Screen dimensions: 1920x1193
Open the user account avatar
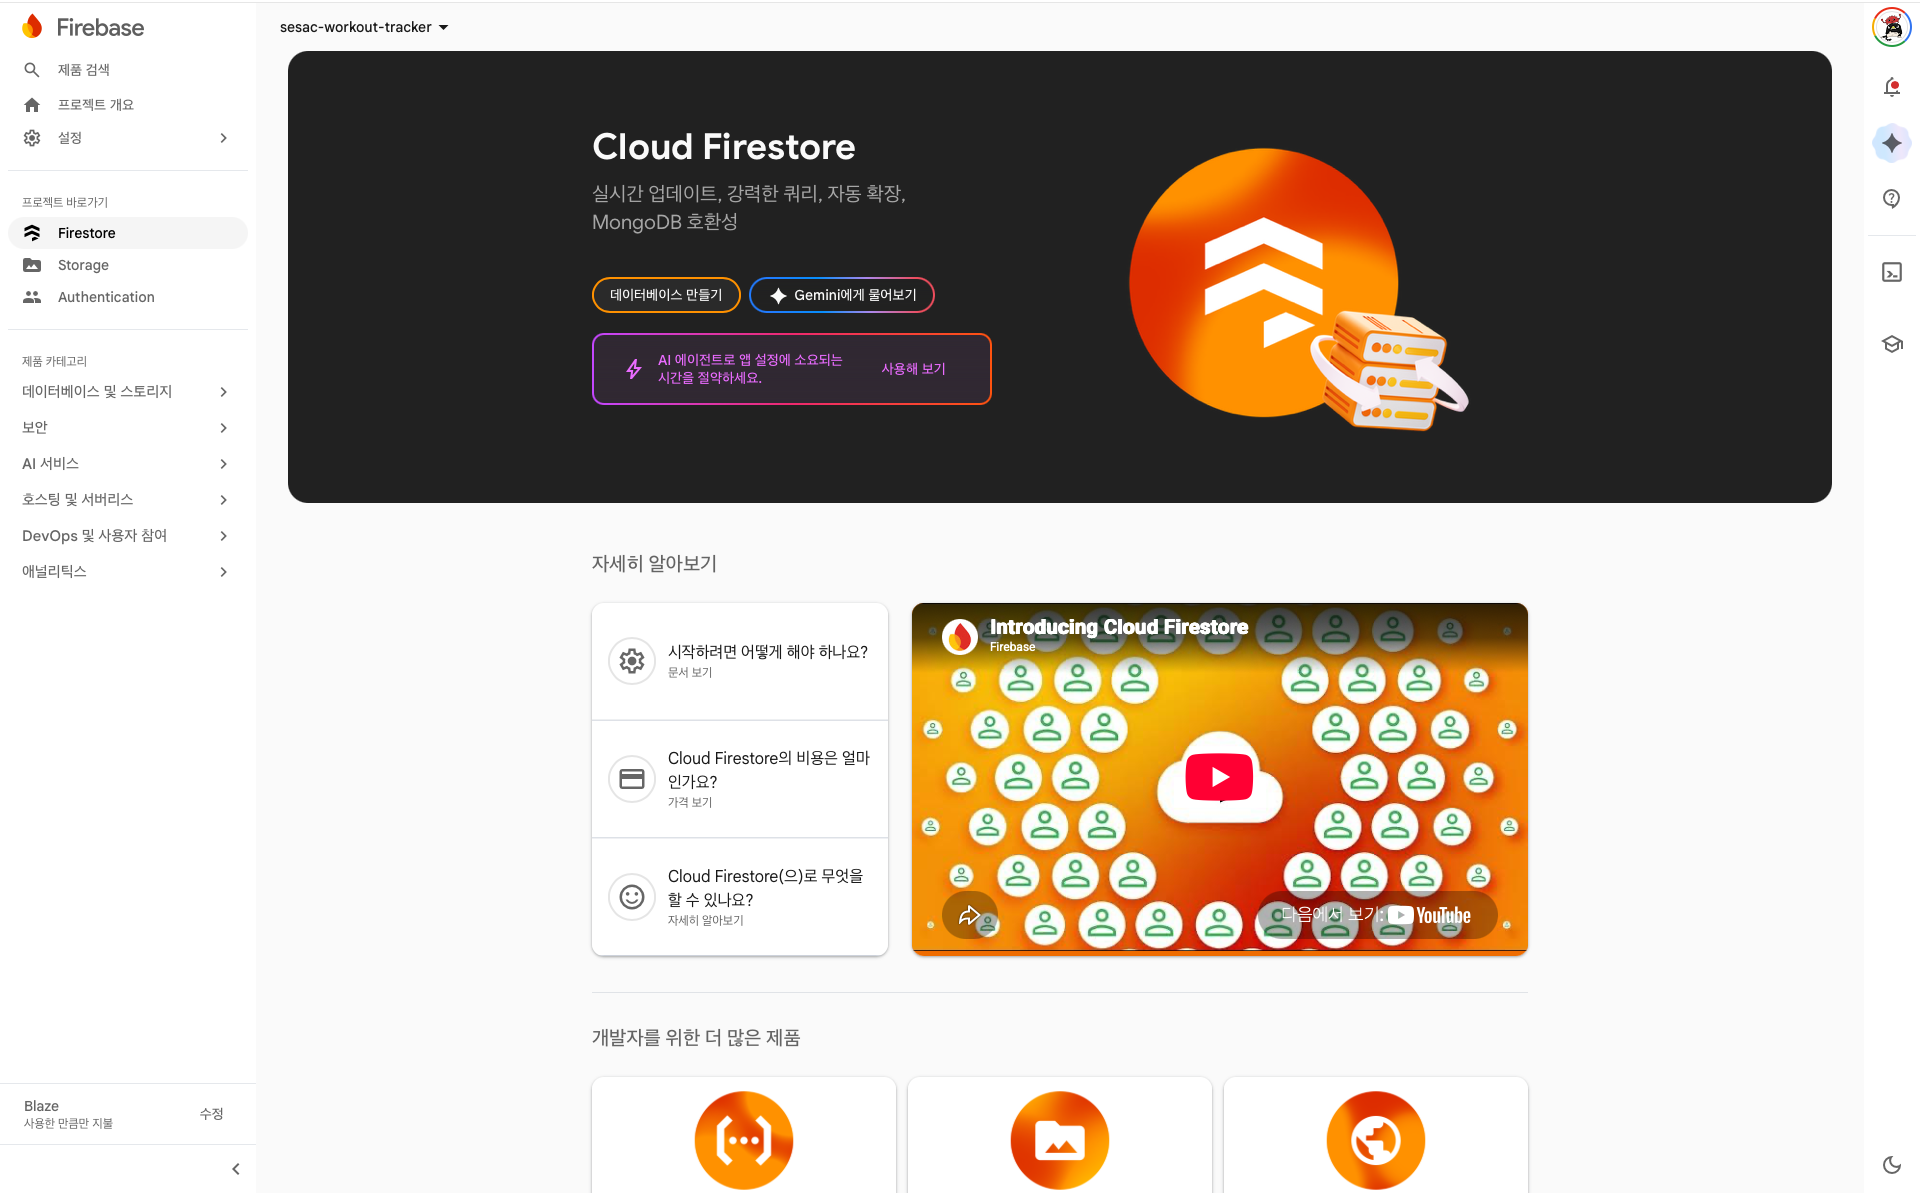point(1891,27)
